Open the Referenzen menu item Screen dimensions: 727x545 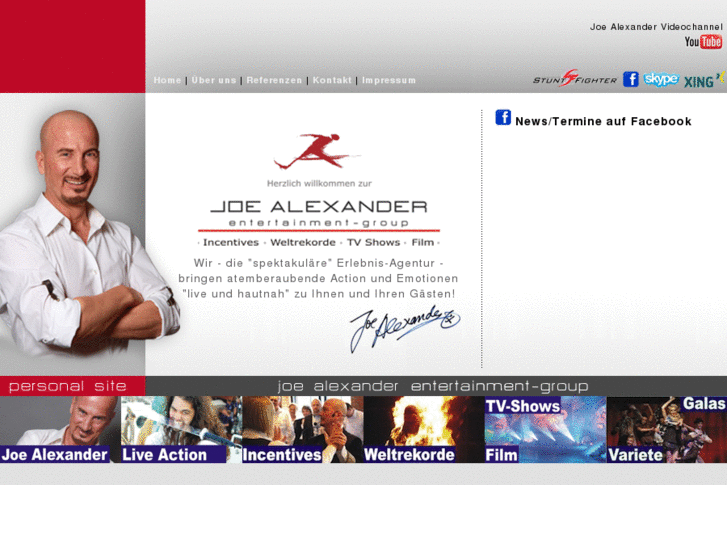click(274, 80)
